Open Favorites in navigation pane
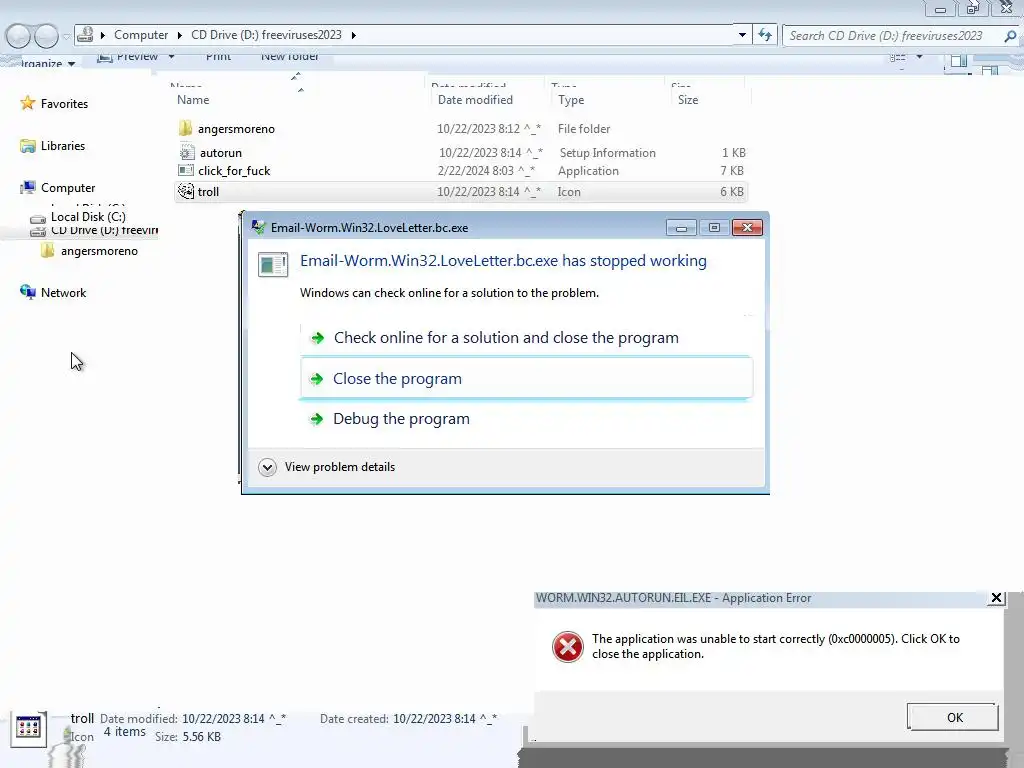Image resolution: width=1024 pixels, height=768 pixels. [64, 104]
